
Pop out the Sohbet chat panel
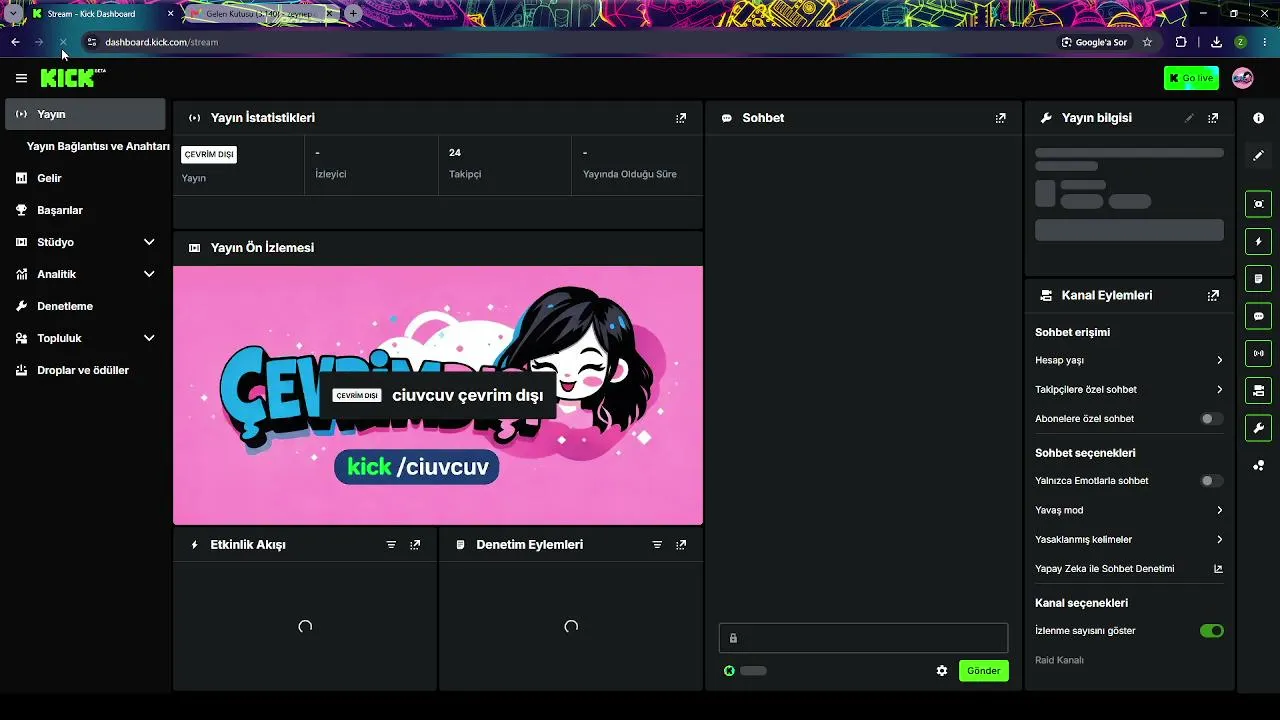pyautogui.click(x=1001, y=118)
